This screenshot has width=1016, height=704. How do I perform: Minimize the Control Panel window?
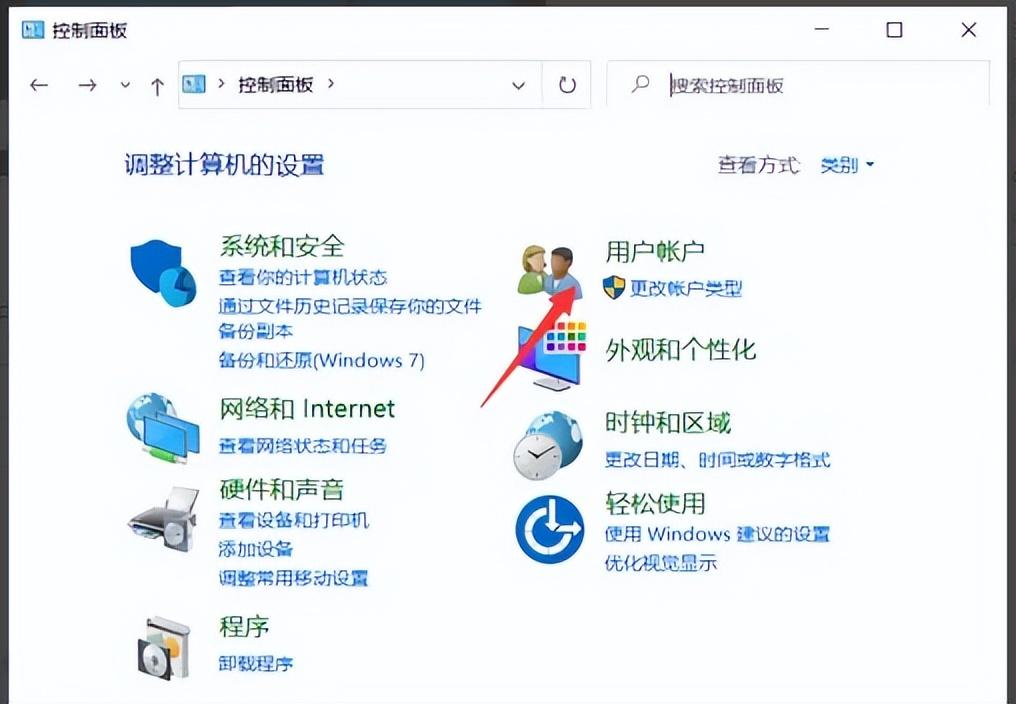[822, 30]
